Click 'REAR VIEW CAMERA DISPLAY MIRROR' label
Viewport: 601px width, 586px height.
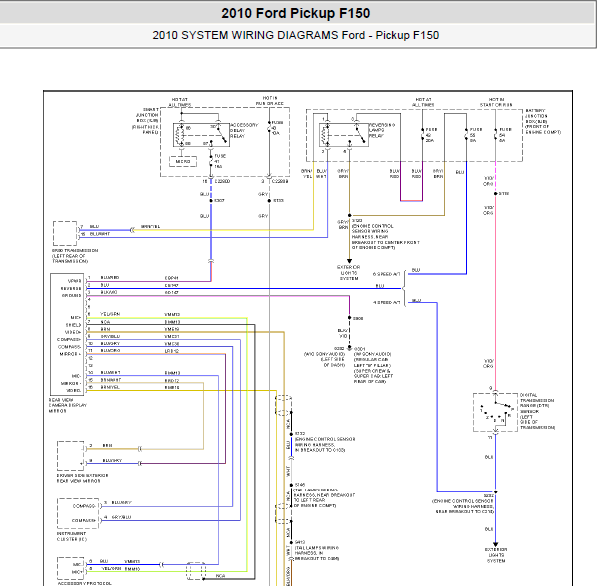click(x=68, y=405)
